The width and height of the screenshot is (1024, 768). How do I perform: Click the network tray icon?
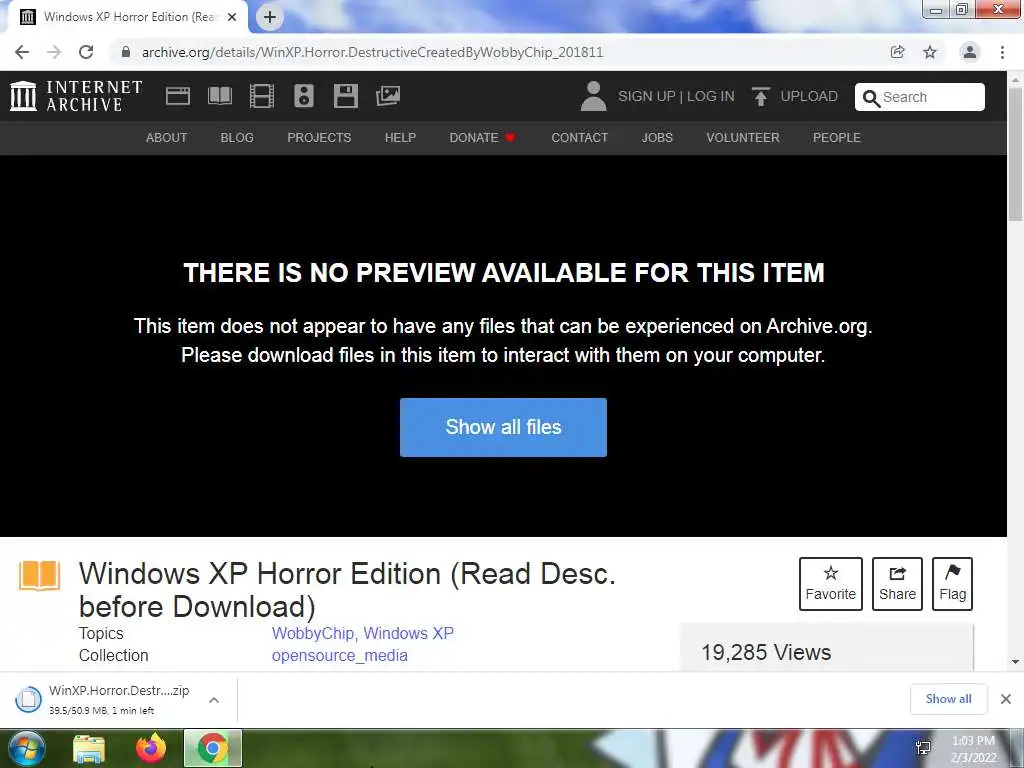(923, 748)
